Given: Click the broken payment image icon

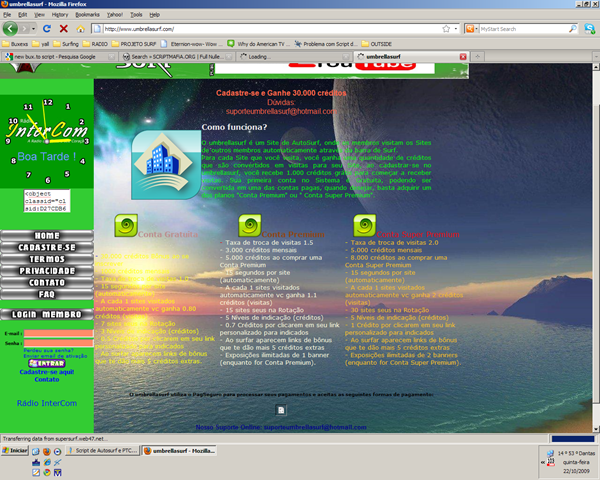Looking at the screenshot, I should 281,410.
